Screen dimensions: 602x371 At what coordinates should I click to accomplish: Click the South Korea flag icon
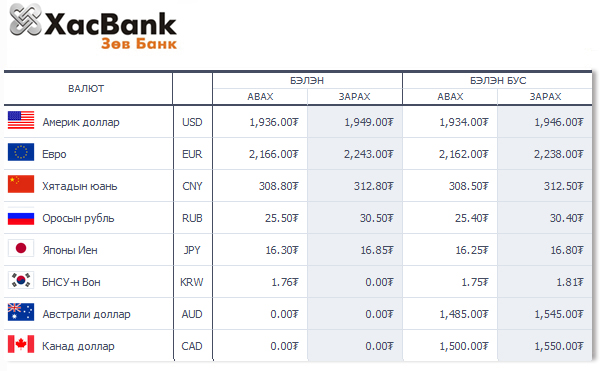tap(21, 280)
